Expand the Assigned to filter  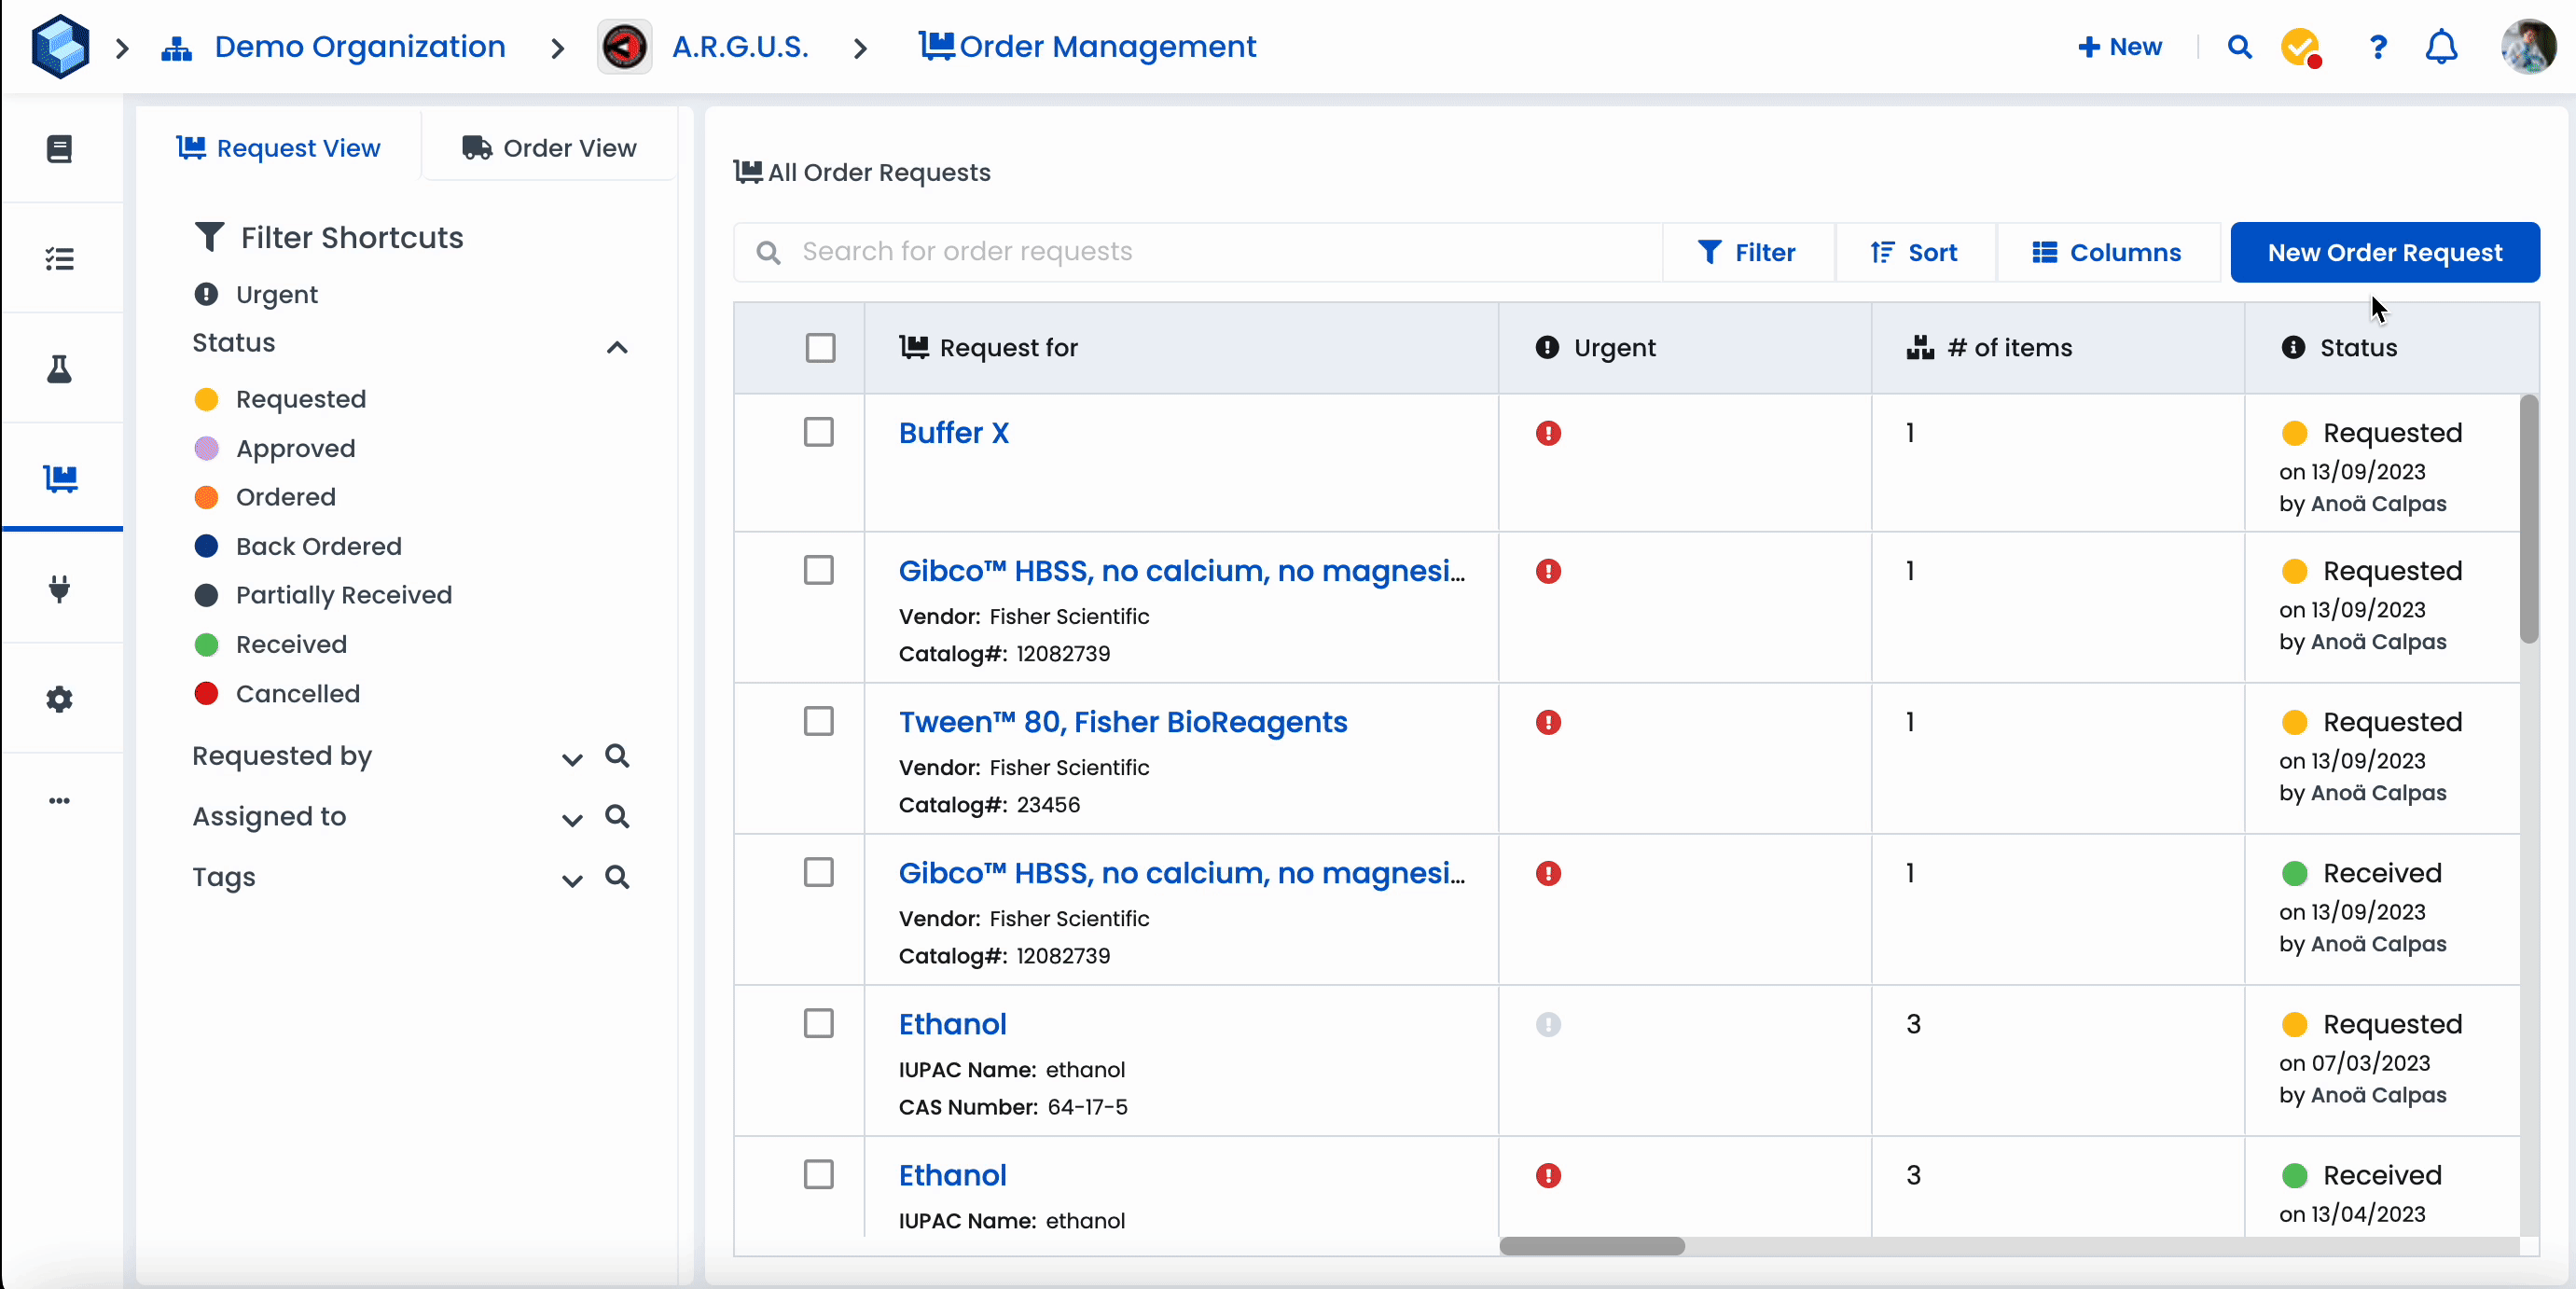pyautogui.click(x=571, y=820)
